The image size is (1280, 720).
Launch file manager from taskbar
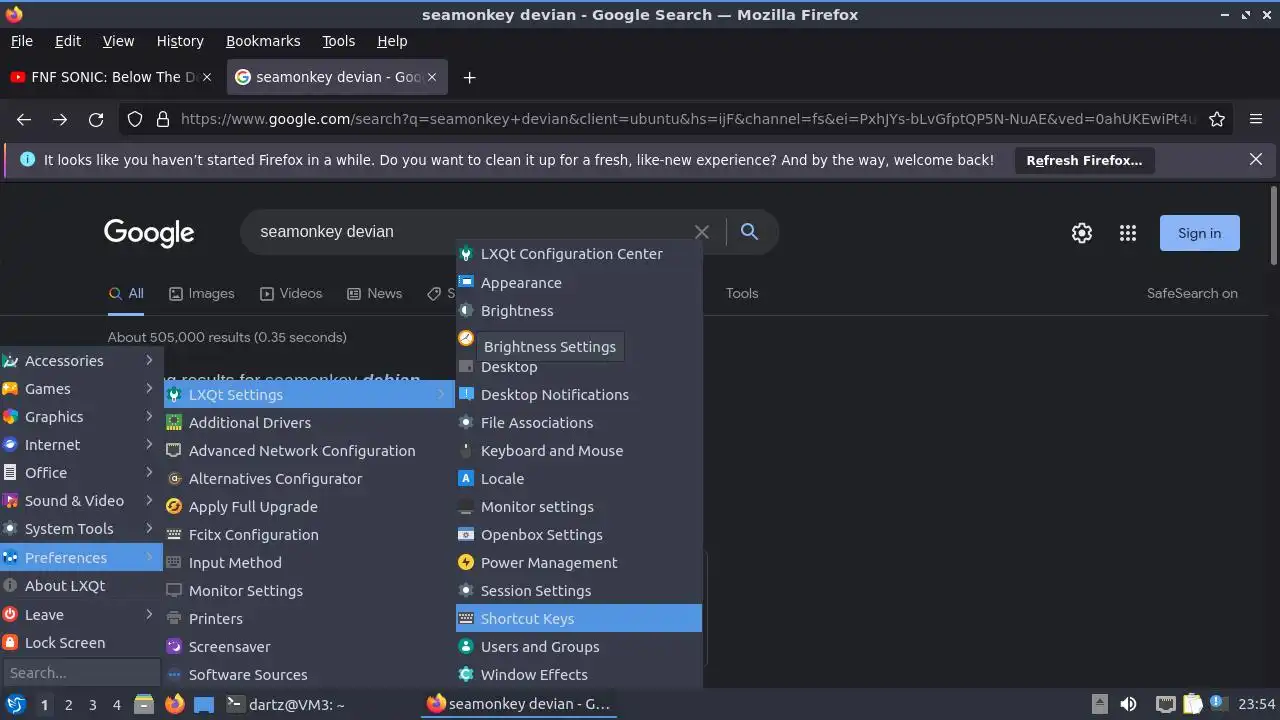[x=144, y=704]
